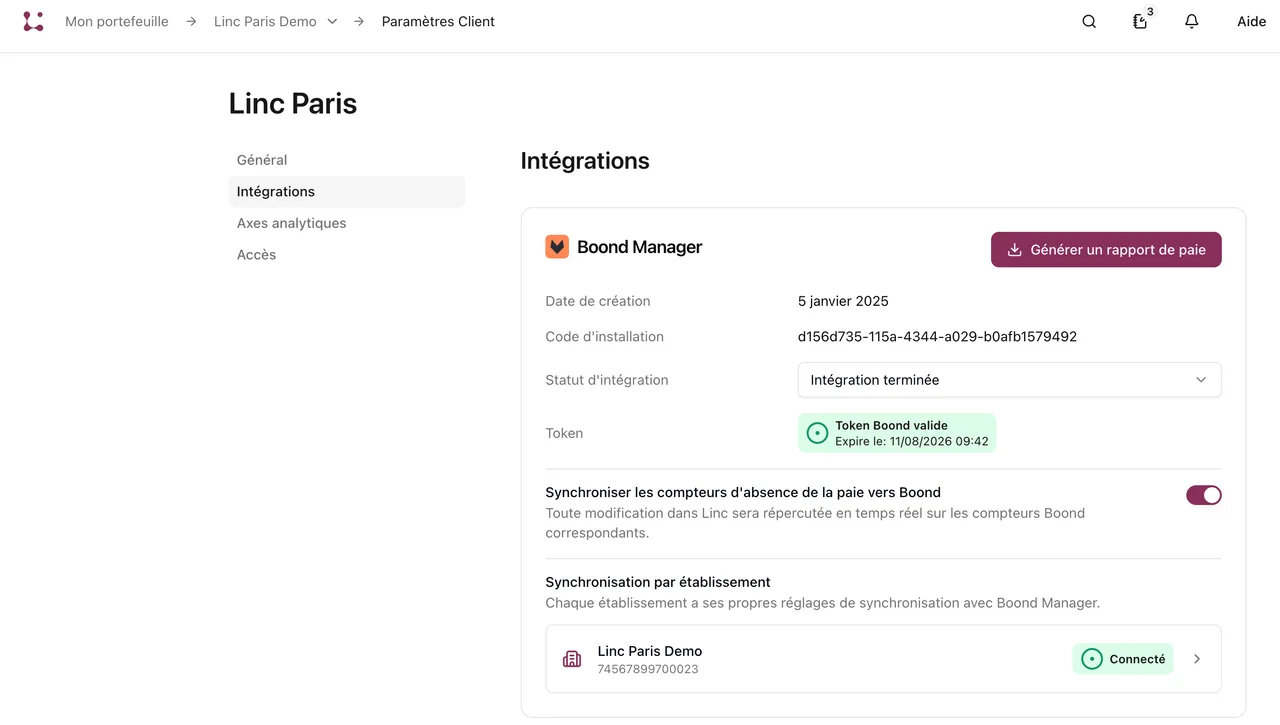
Task: Click the Boond Manager logo icon
Action: pos(557,247)
